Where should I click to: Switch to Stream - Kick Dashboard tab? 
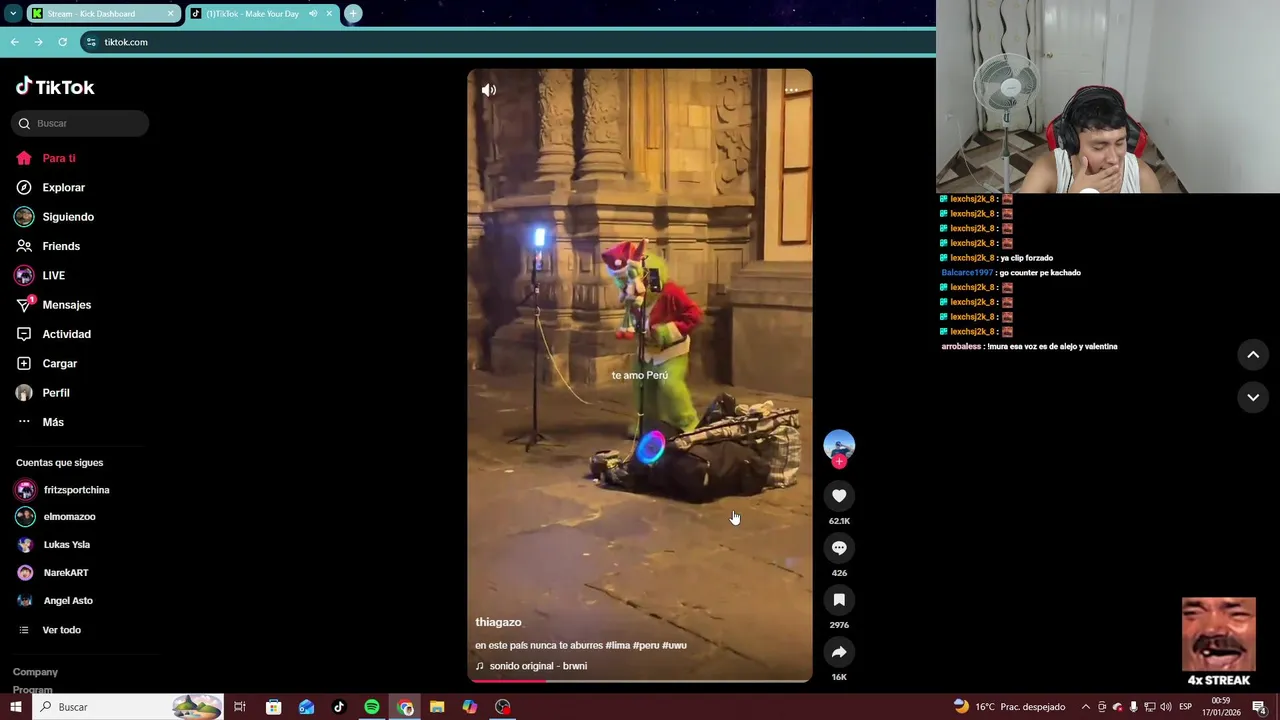click(x=104, y=14)
